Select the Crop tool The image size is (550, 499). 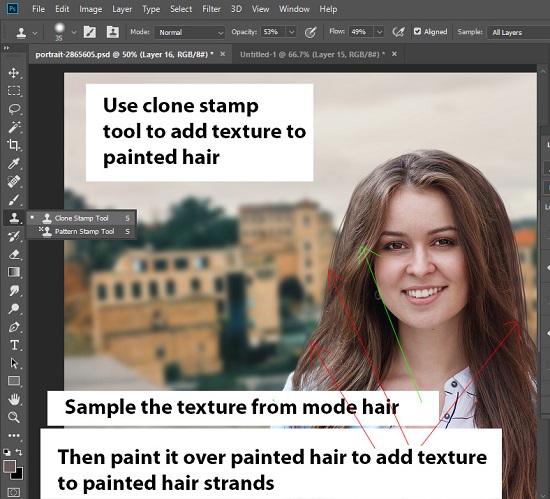pos(14,145)
